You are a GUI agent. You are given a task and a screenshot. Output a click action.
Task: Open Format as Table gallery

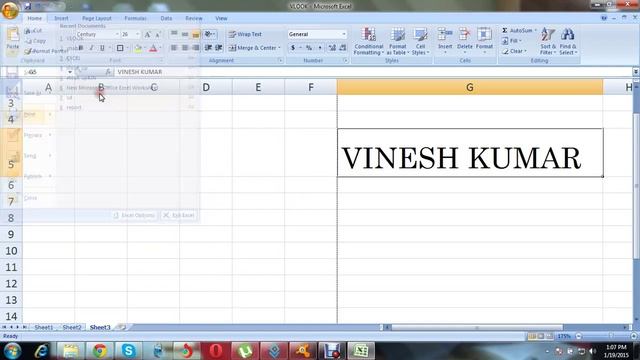(x=397, y=41)
